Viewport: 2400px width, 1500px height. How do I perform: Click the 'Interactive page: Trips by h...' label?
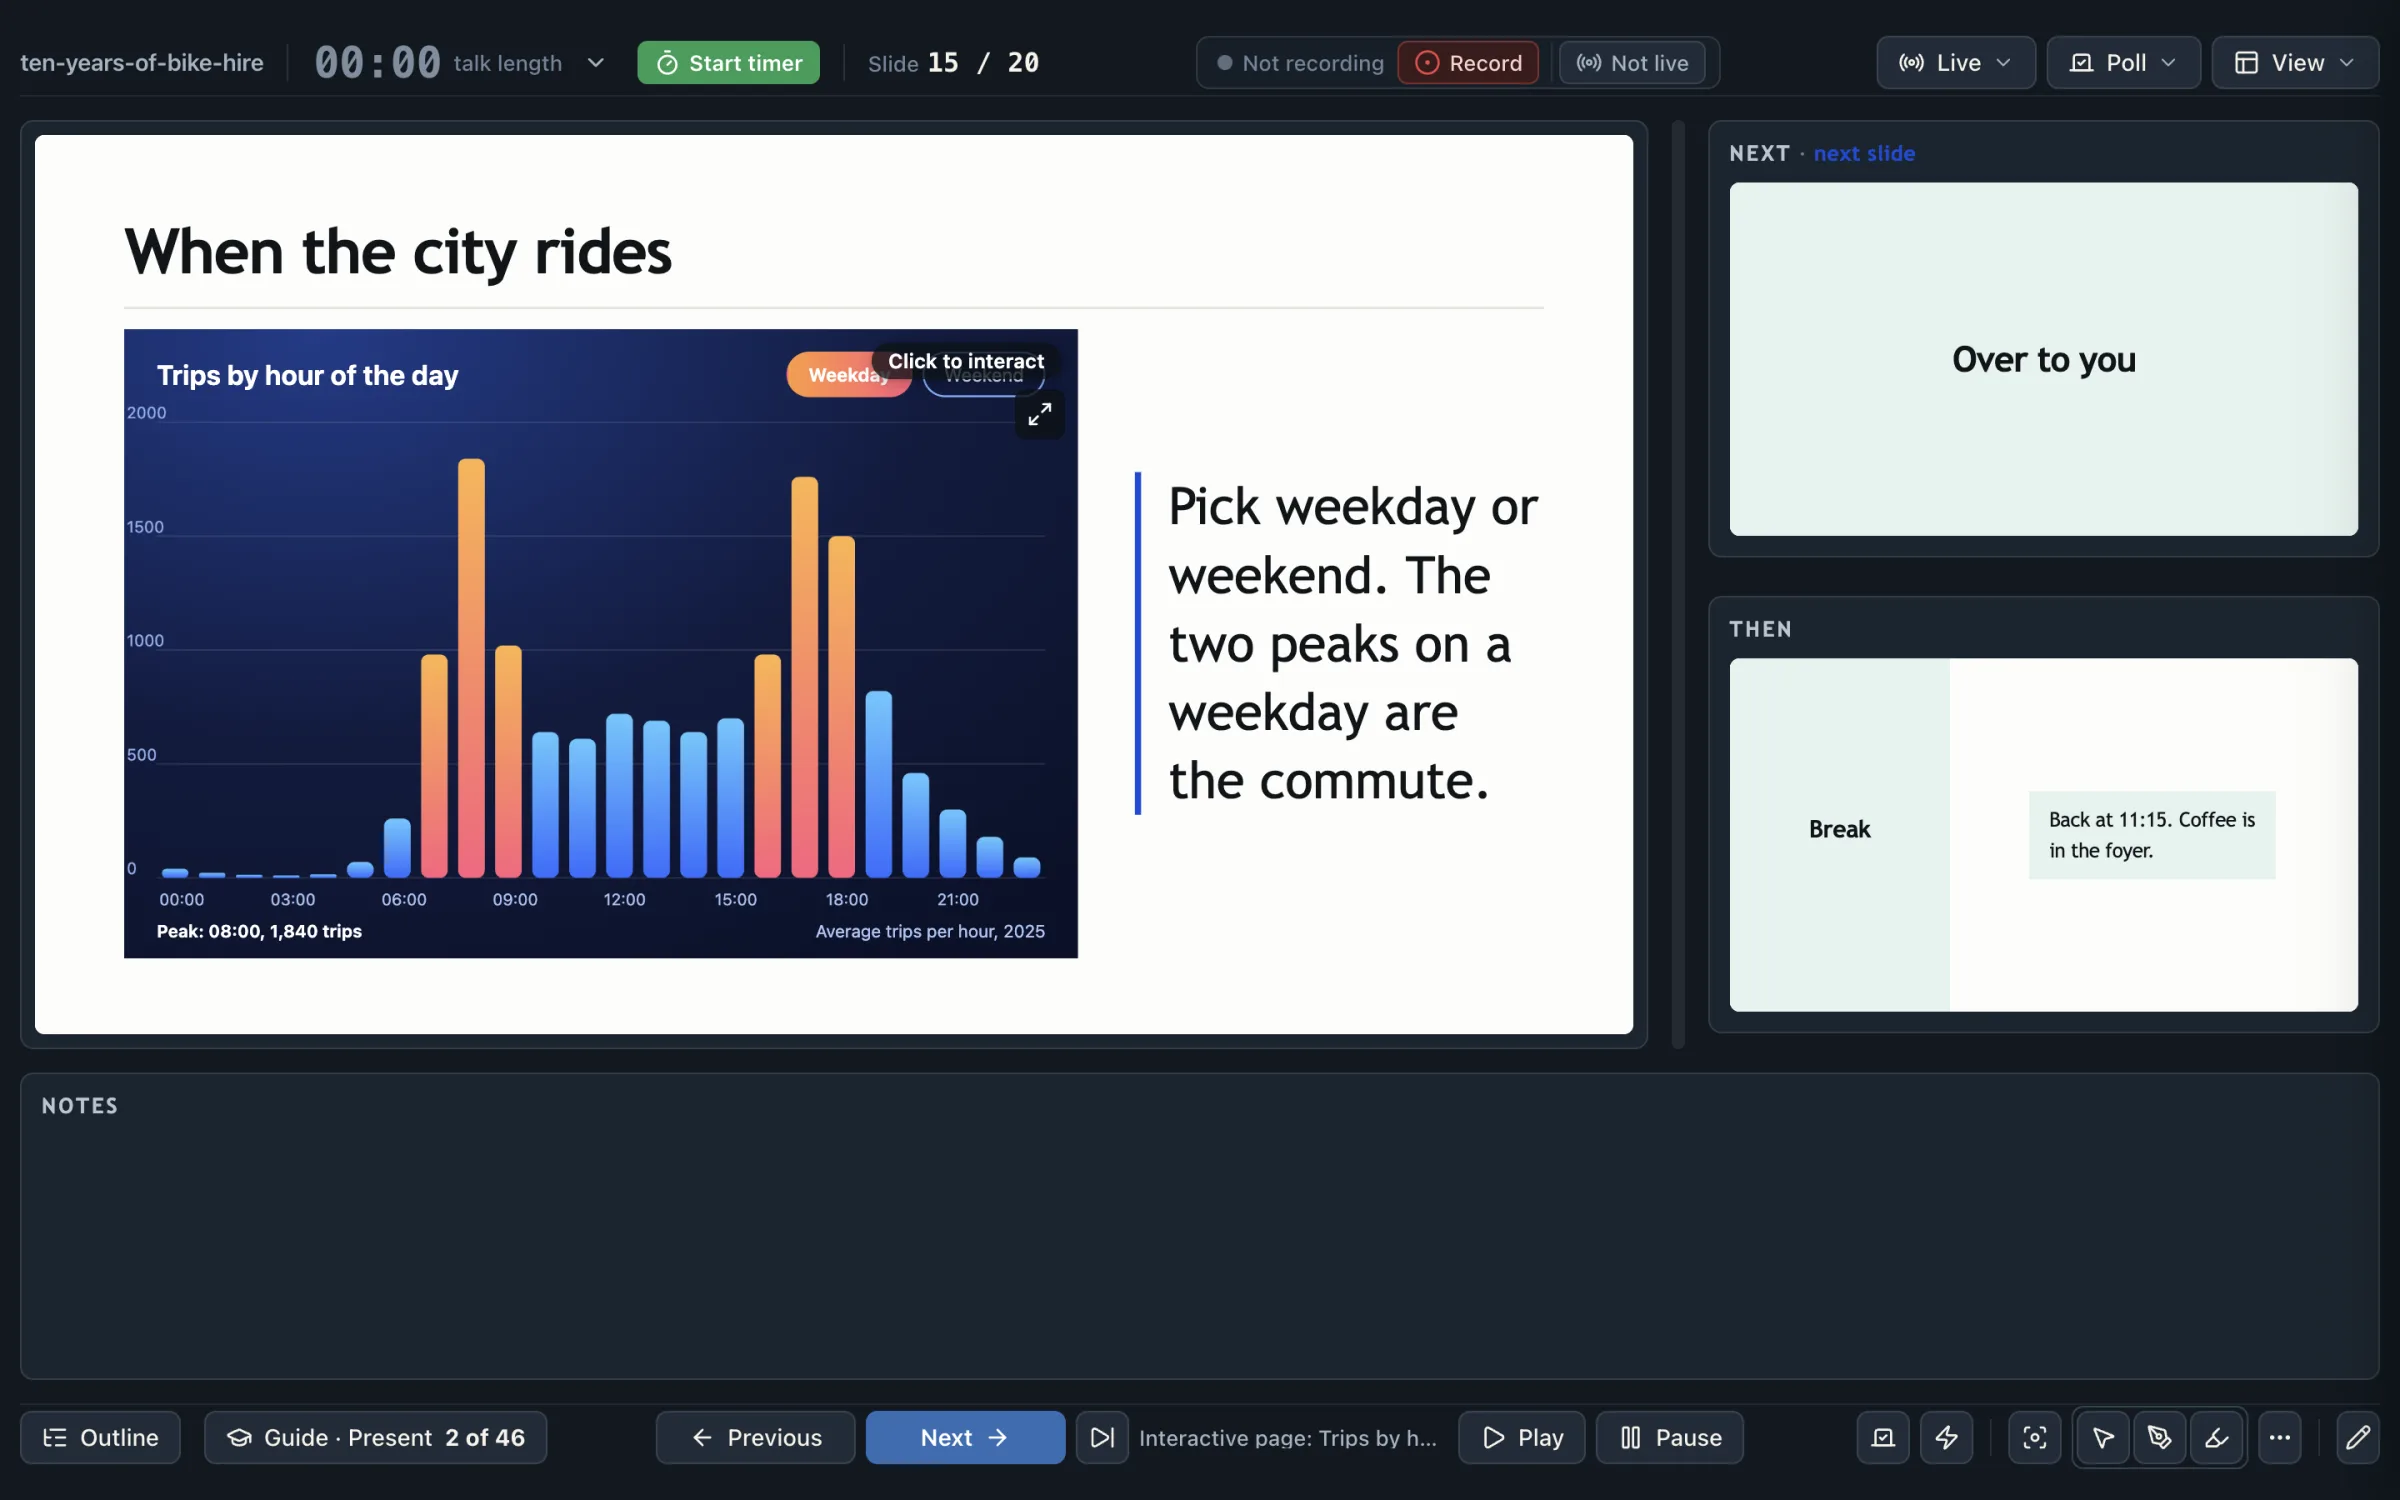click(1287, 1437)
